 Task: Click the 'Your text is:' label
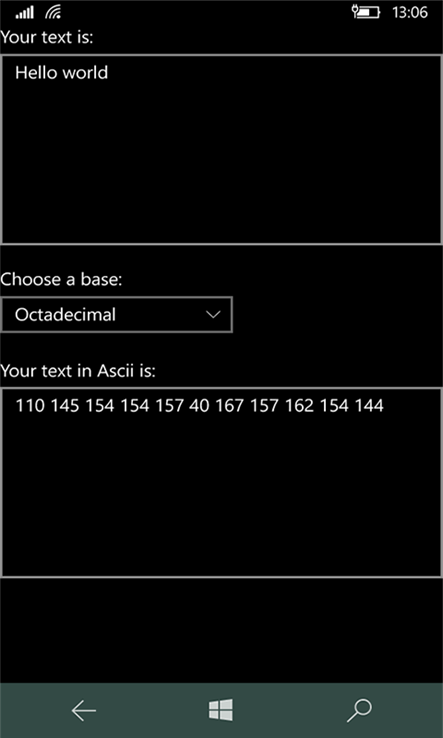coord(47,38)
